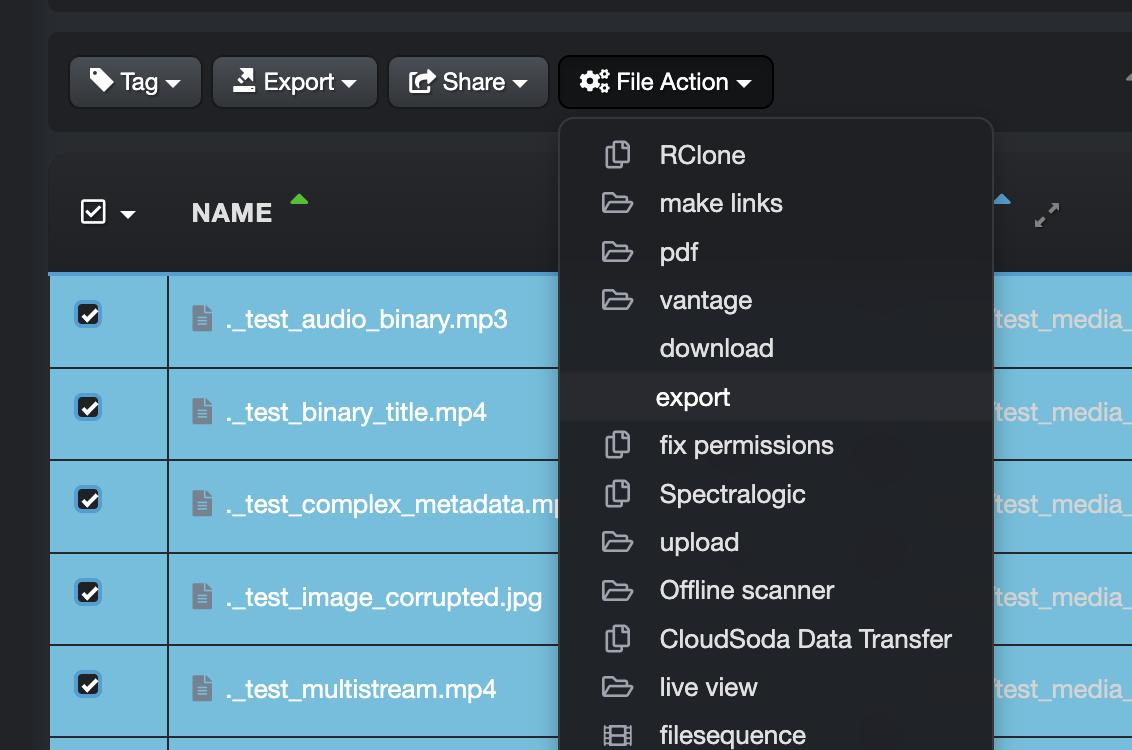This screenshot has width=1132, height=750.
Task: Open file ._test_complex_metadata
Action: coord(392,504)
